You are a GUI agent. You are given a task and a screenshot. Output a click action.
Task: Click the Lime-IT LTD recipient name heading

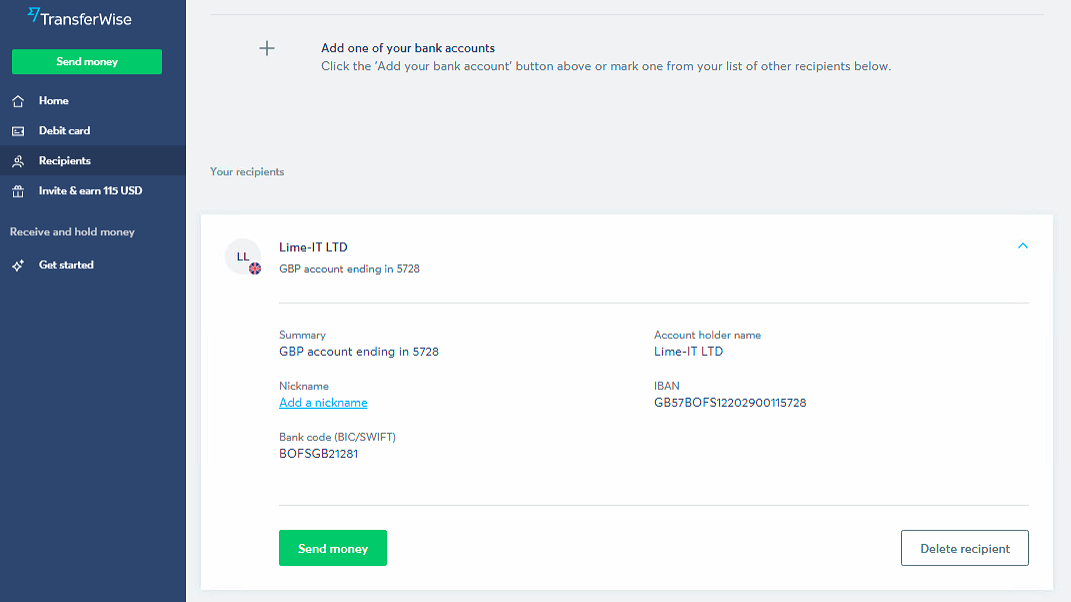pyautogui.click(x=313, y=247)
